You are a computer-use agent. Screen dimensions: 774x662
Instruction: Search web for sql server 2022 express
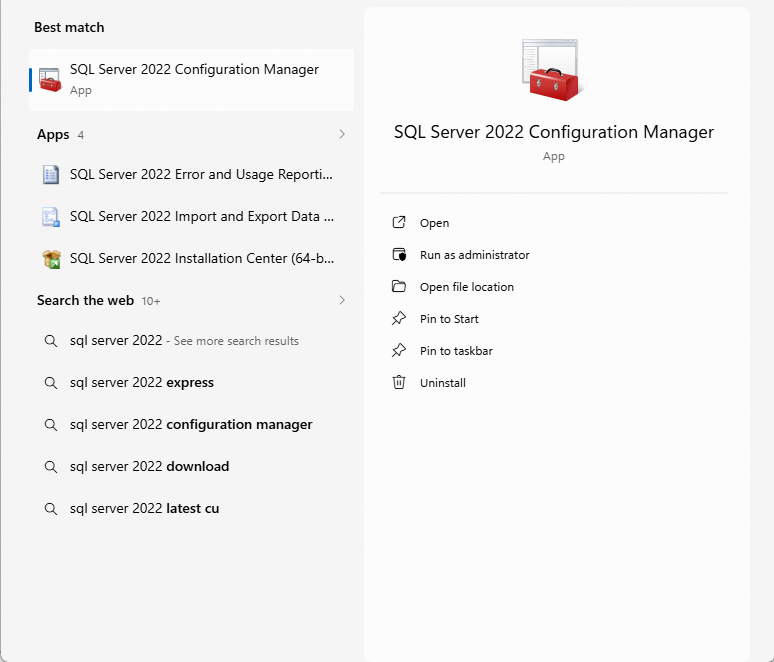[x=141, y=383]
